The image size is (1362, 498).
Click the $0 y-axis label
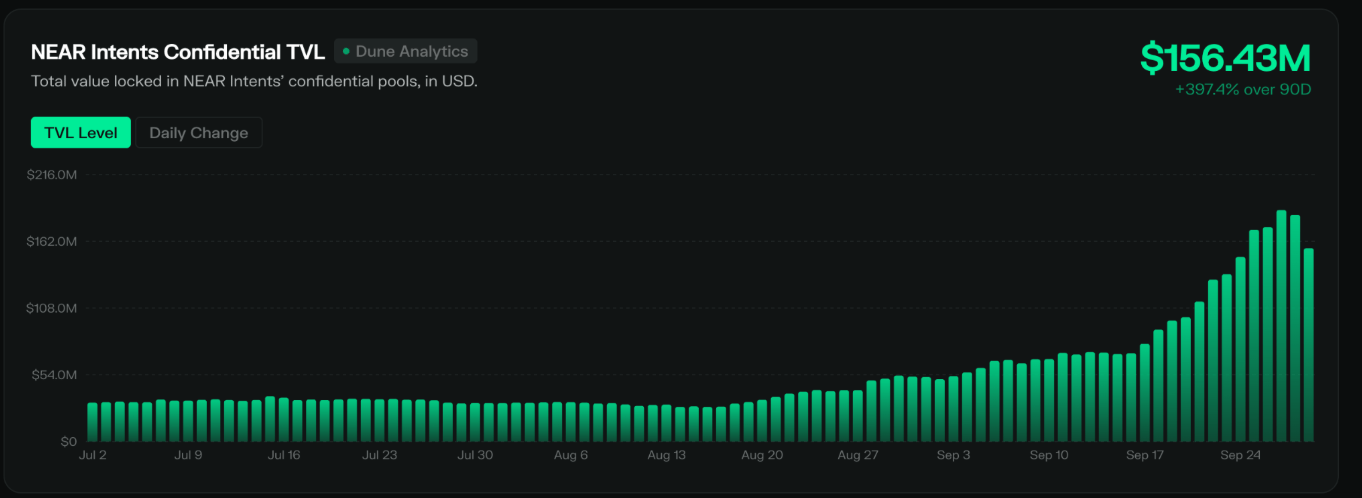point(68,441)
